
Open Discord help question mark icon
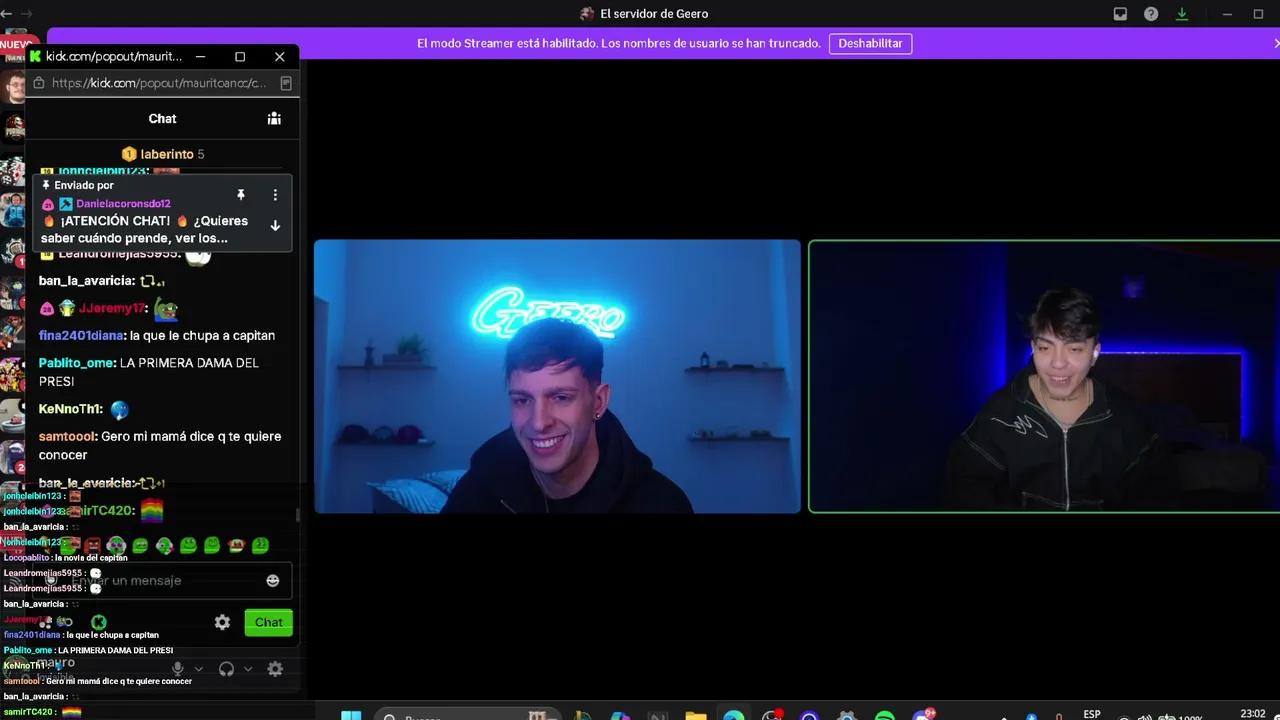point(1151,14)
